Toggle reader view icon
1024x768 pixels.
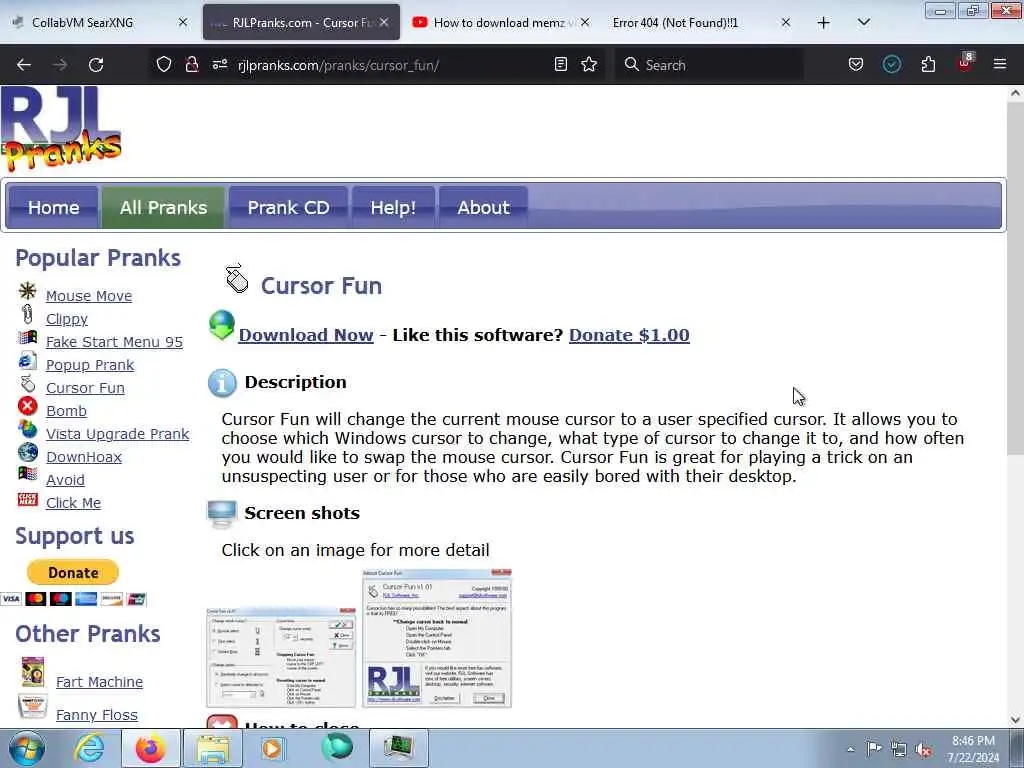click(x=560, y=64)
